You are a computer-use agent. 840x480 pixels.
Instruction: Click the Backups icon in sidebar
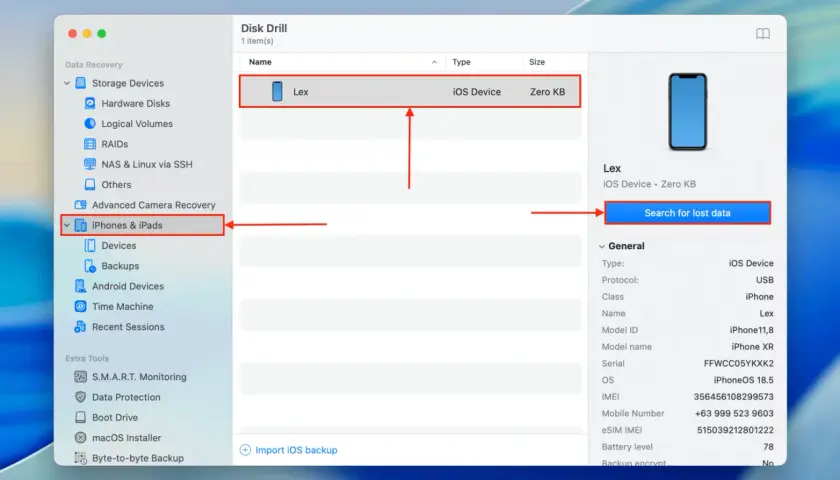(x=90, y=266)
